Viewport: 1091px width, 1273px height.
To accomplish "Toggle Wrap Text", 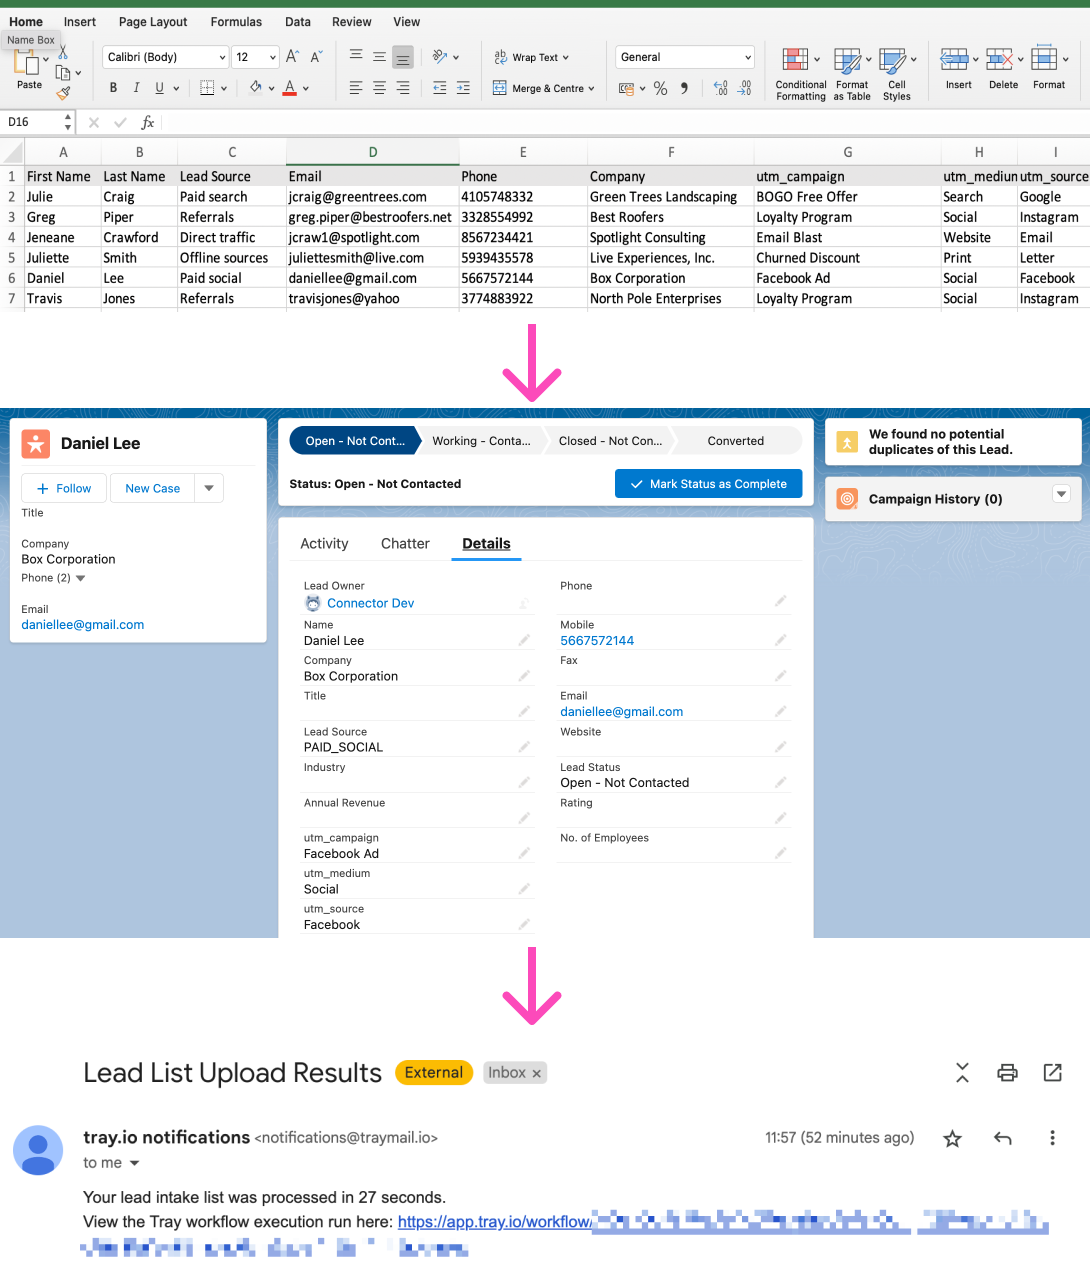I will [531, 57].
